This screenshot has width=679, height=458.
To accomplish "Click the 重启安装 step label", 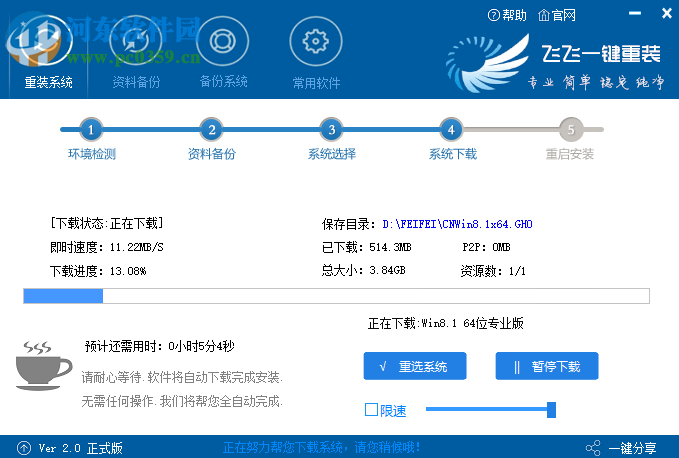I will (570, 154).
